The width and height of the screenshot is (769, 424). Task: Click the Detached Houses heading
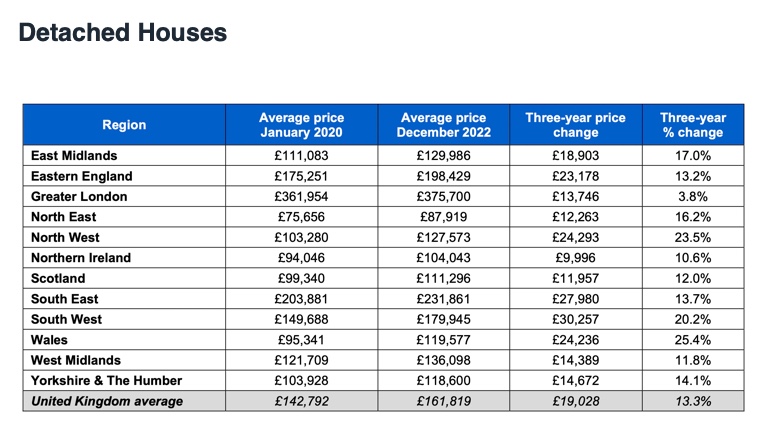point(123,33)
